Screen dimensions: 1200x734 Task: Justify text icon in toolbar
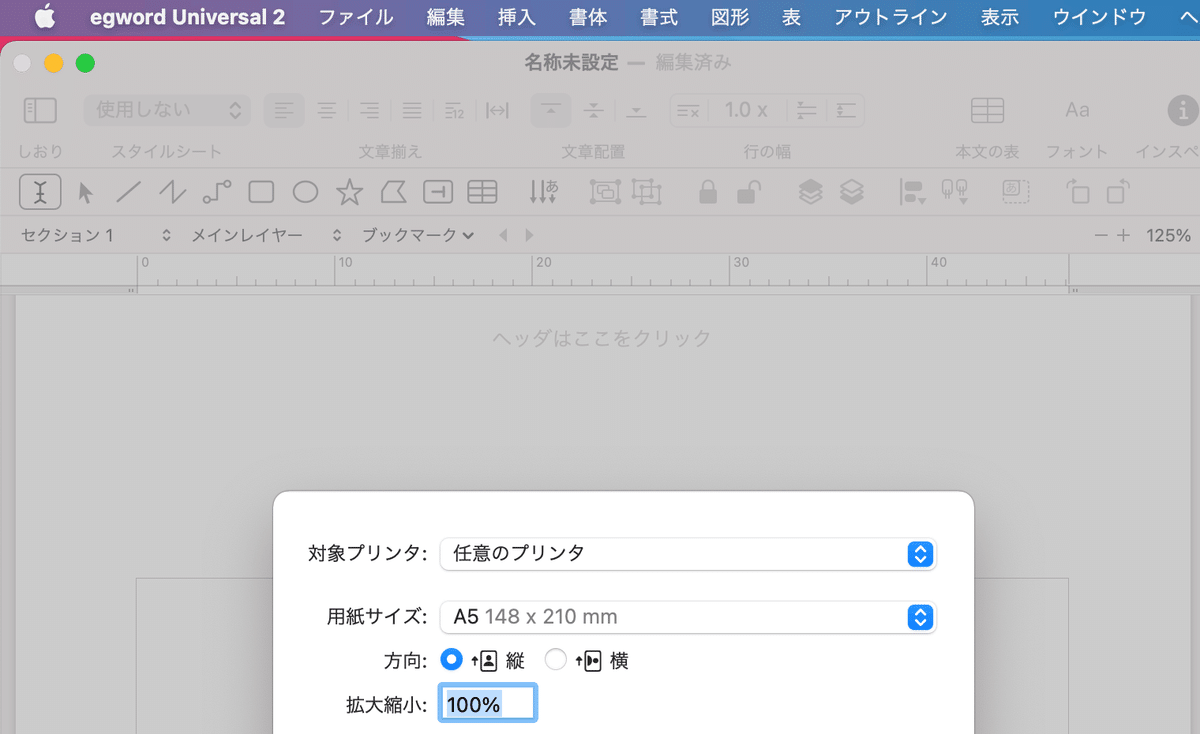[411, 110]
